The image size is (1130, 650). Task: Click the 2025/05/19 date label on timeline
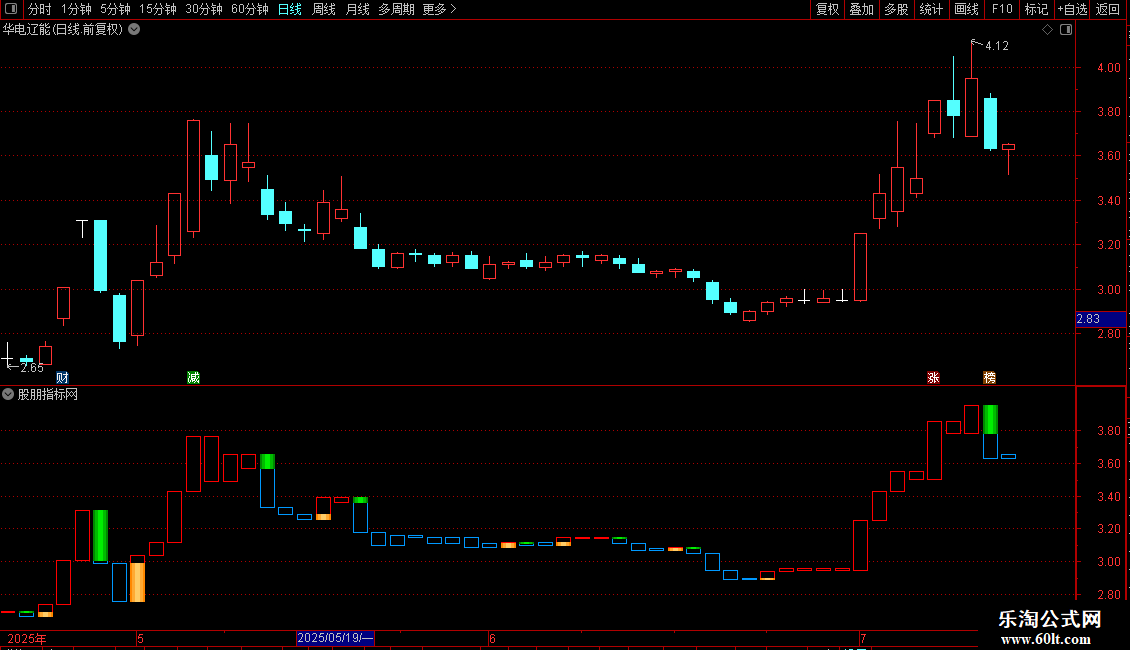coord(335,638)
